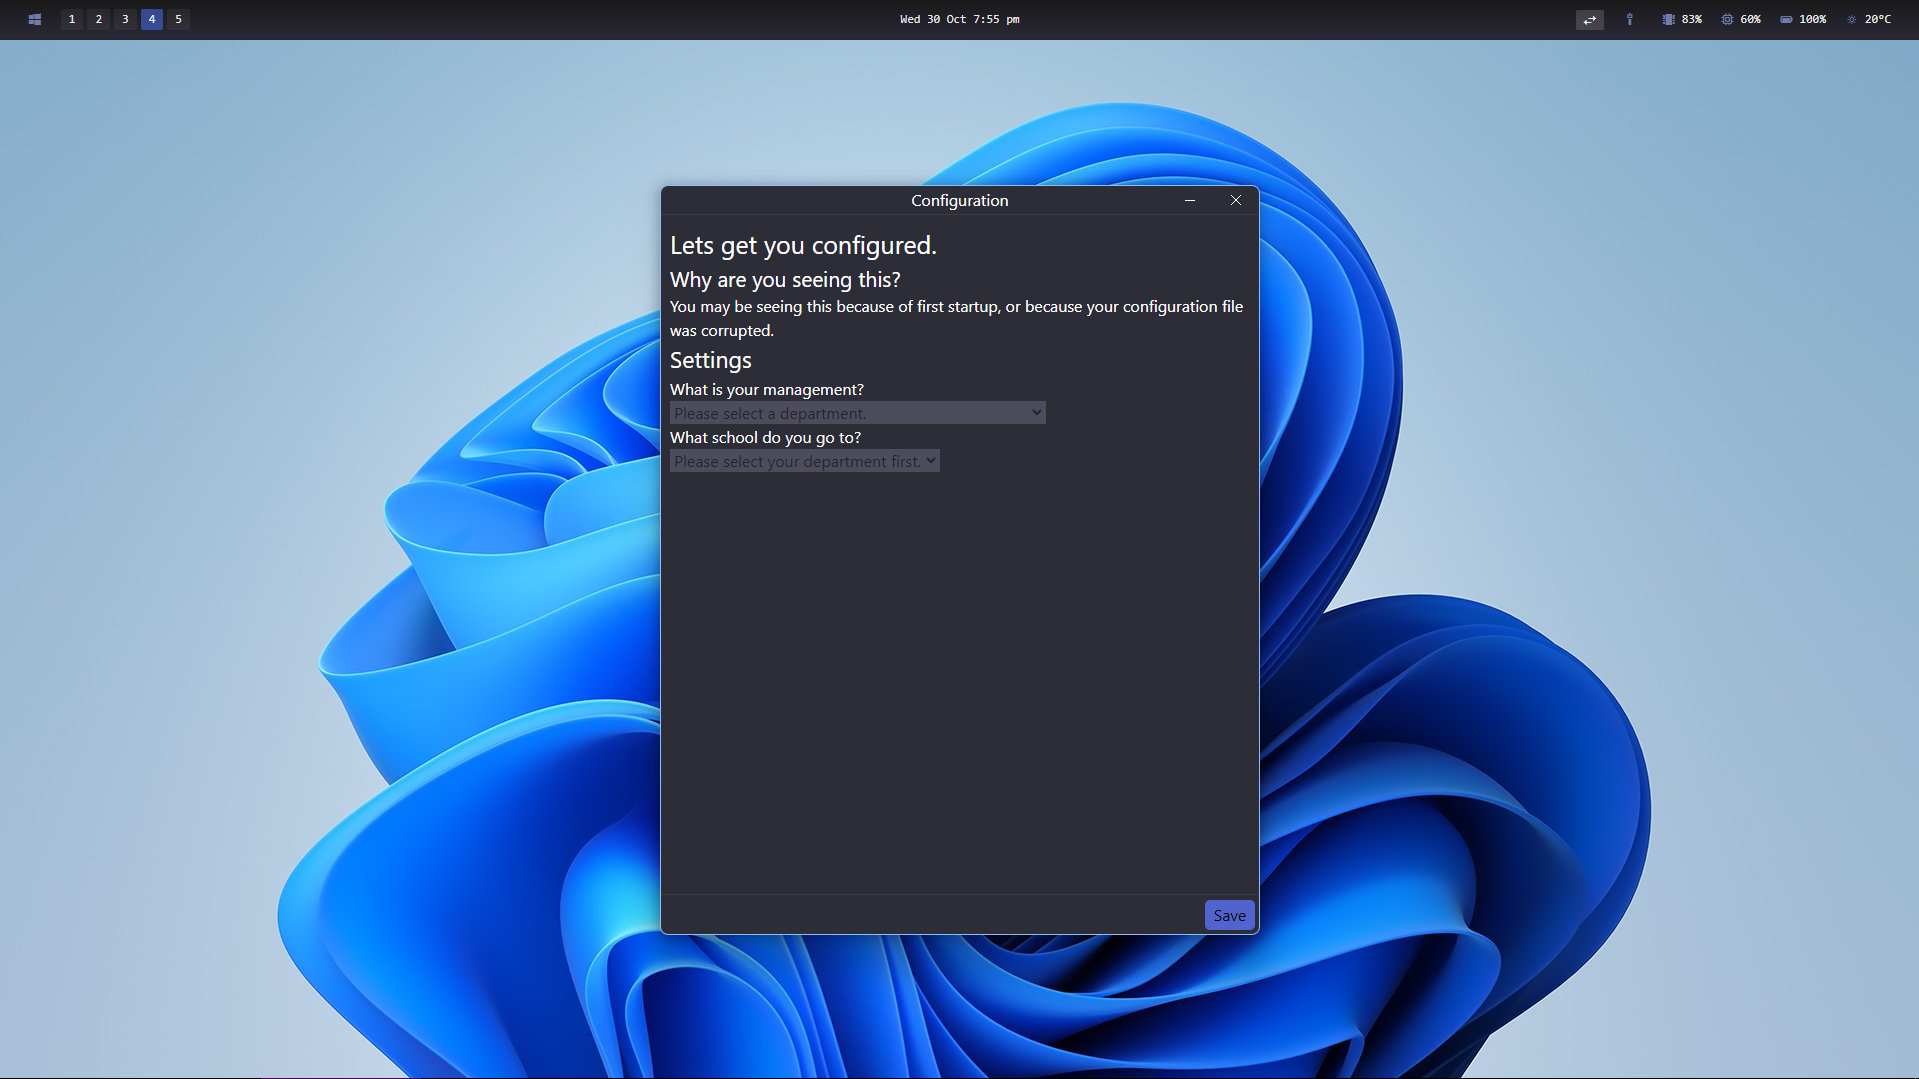Select the active workspace 4

(152, 19)
